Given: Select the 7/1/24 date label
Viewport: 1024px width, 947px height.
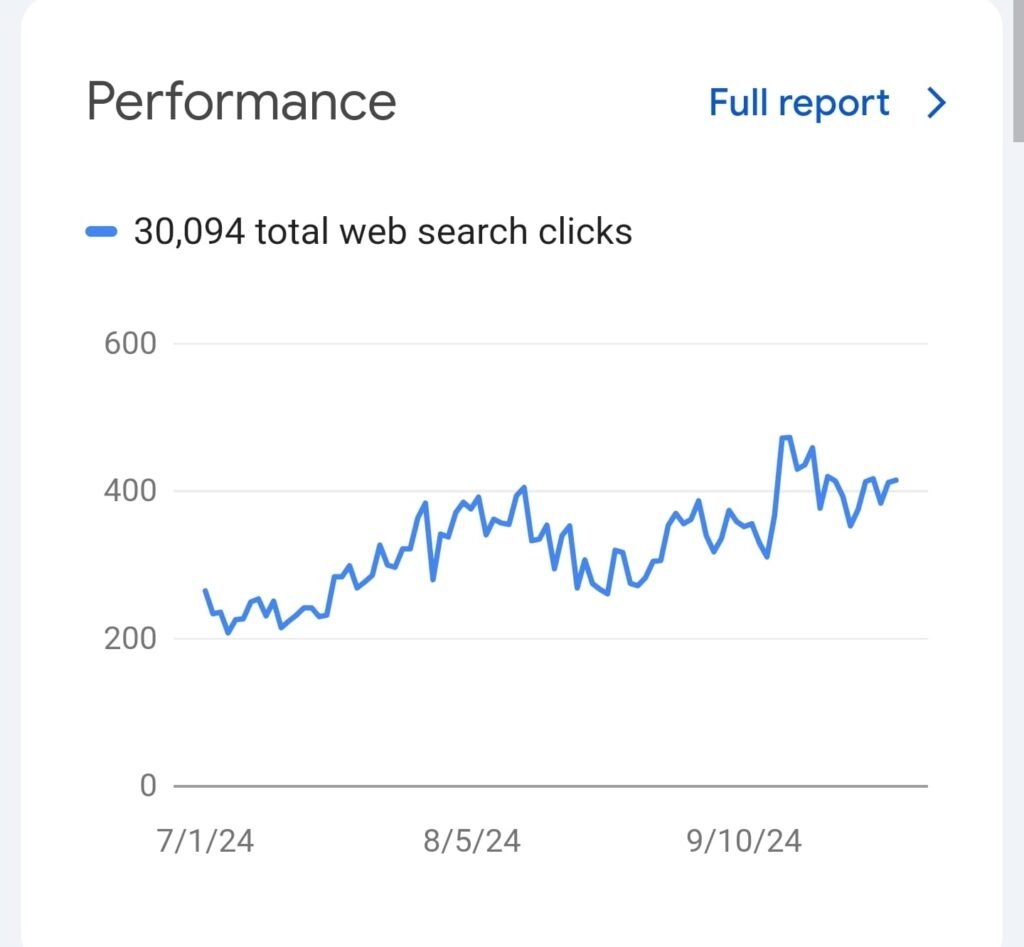Looking at the screenshot, I should [x=206, y=840].
